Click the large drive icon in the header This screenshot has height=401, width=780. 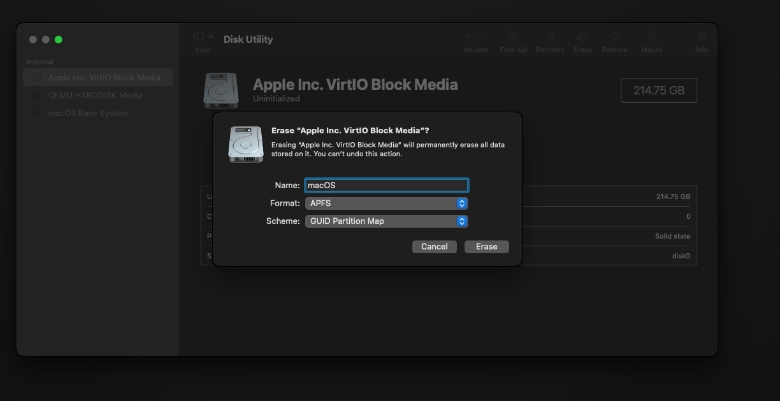point(222,89)
